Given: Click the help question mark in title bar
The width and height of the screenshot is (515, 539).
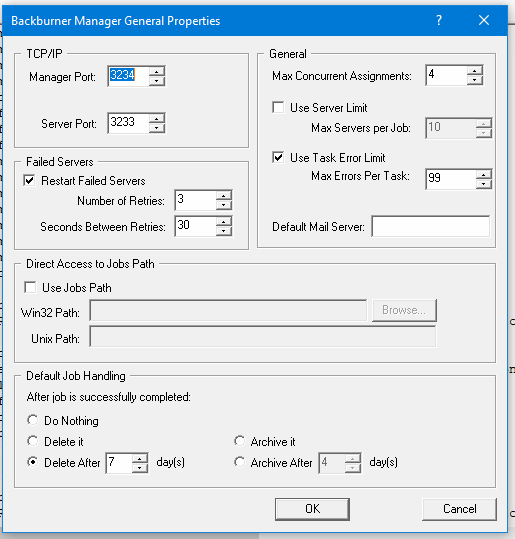Looking at the screenshot, I should (439, 20).
